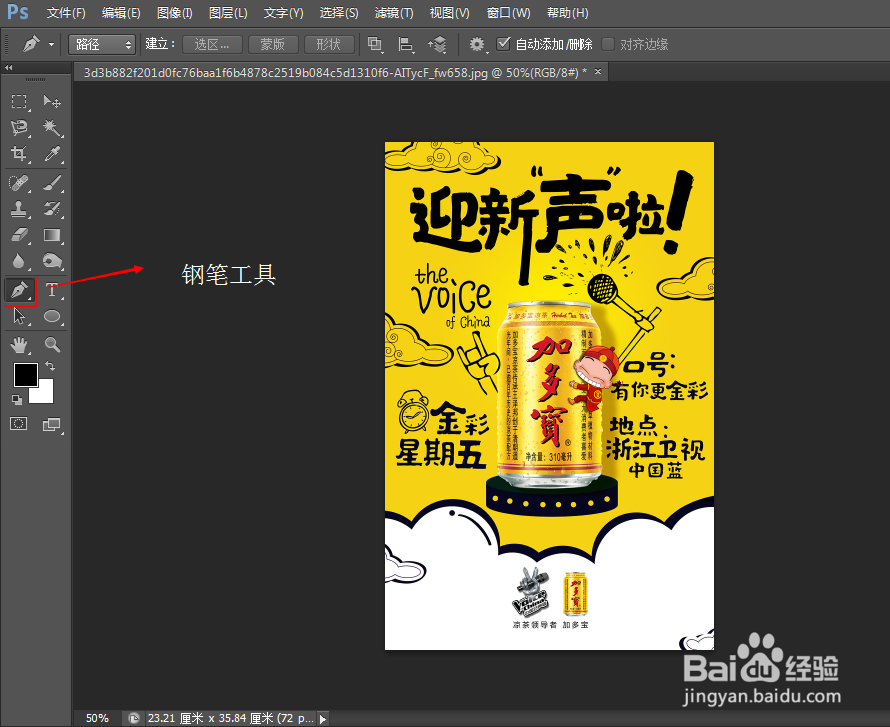Select the Rectangular Marquee tool
This screenshot has height=727, width=890.
click(x=19, y=102)
